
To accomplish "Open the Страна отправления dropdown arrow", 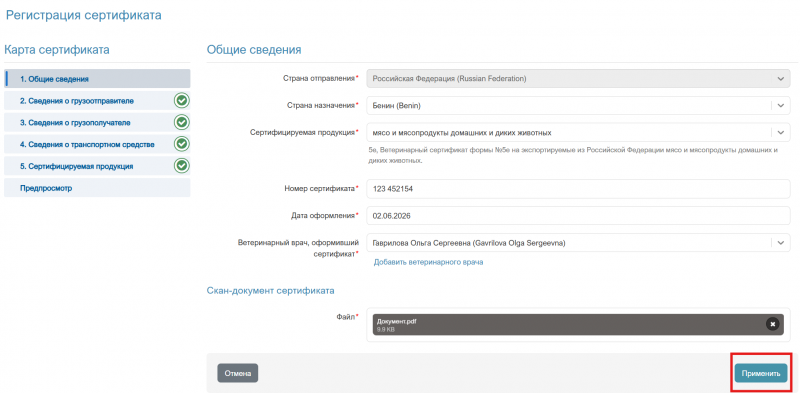I will point(781,79).
